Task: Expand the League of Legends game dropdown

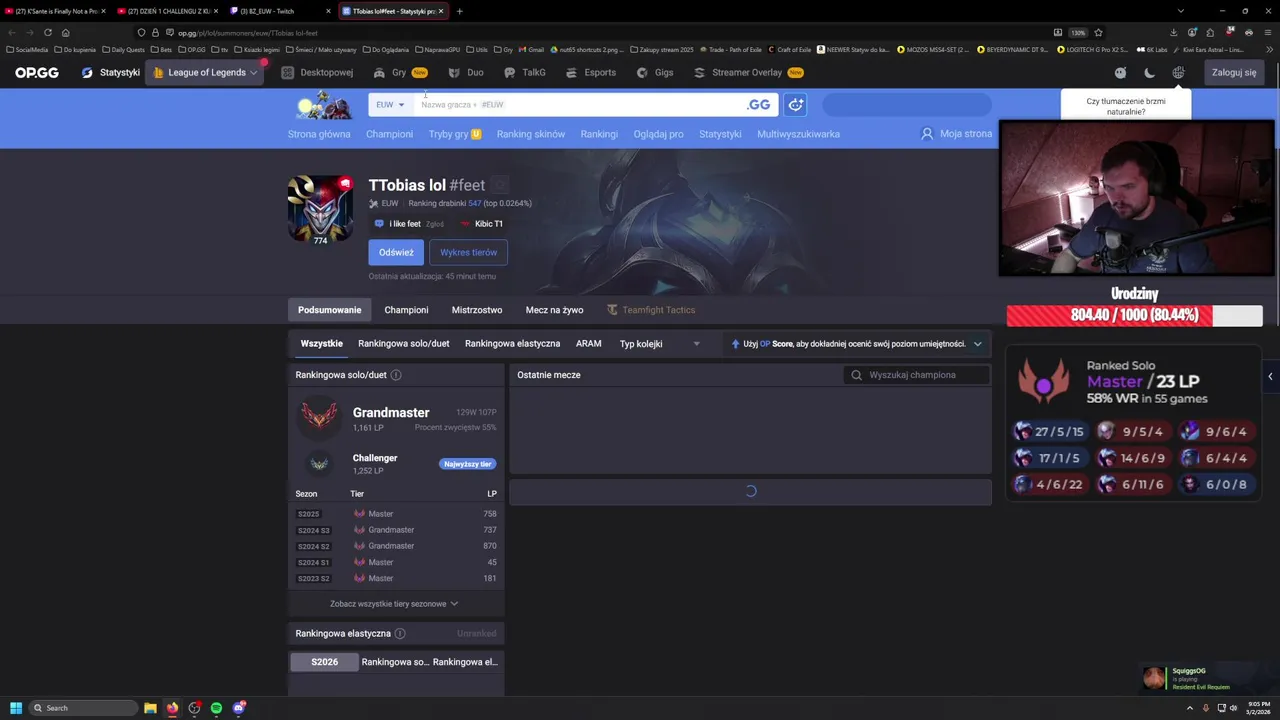Action: pyautogui.click(x=205, y=72)
